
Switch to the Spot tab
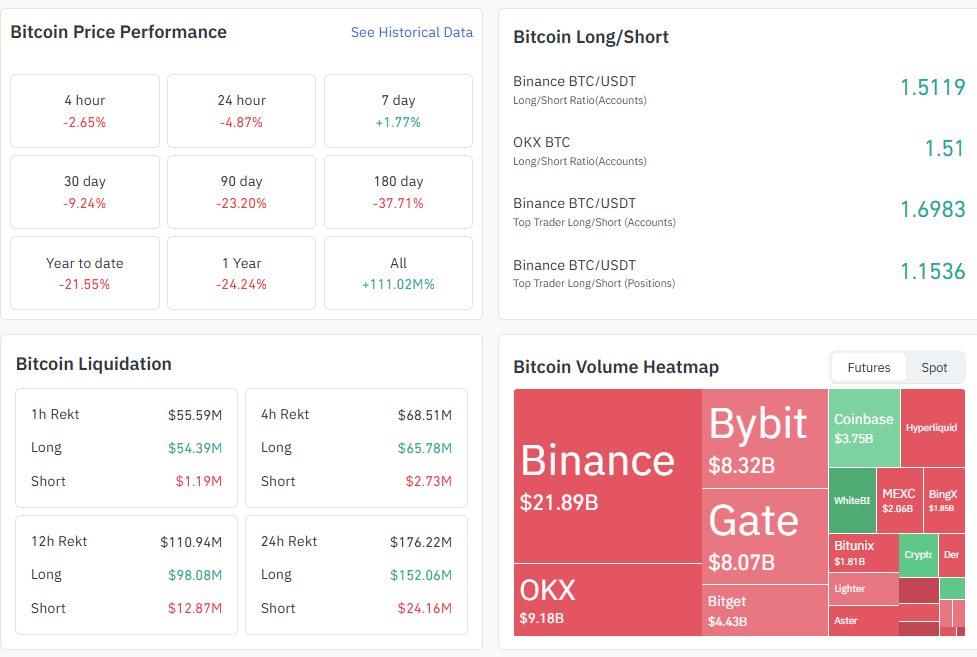pos(933,367)
